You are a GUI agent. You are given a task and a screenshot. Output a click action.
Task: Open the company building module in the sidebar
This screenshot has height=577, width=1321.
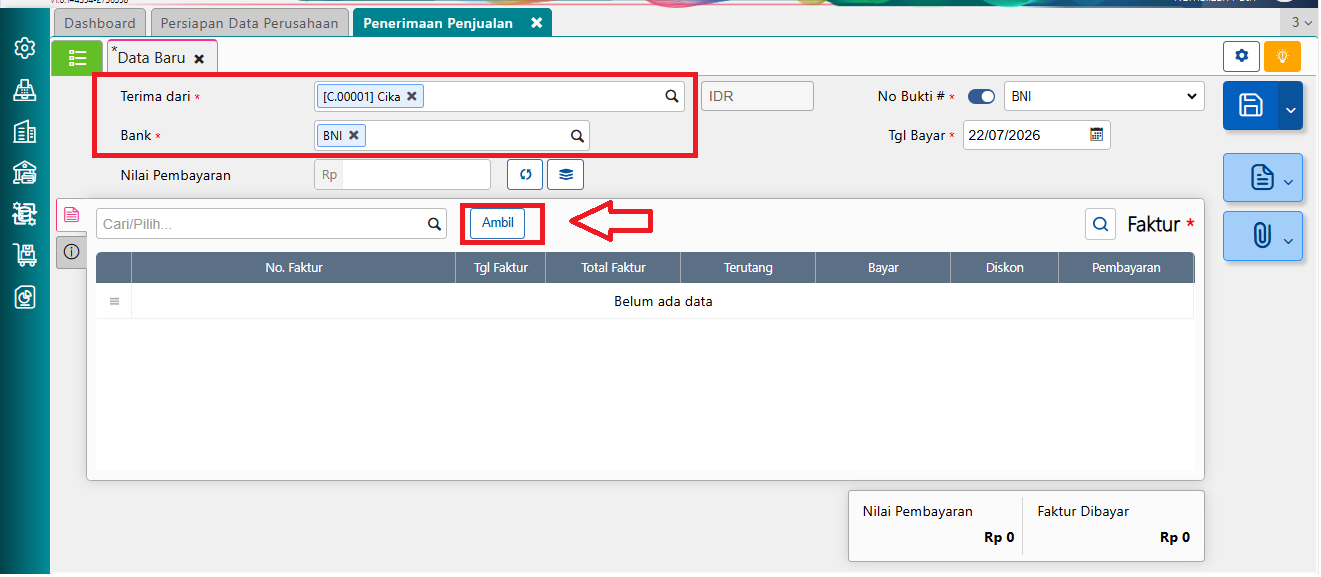tap(25, 131)
